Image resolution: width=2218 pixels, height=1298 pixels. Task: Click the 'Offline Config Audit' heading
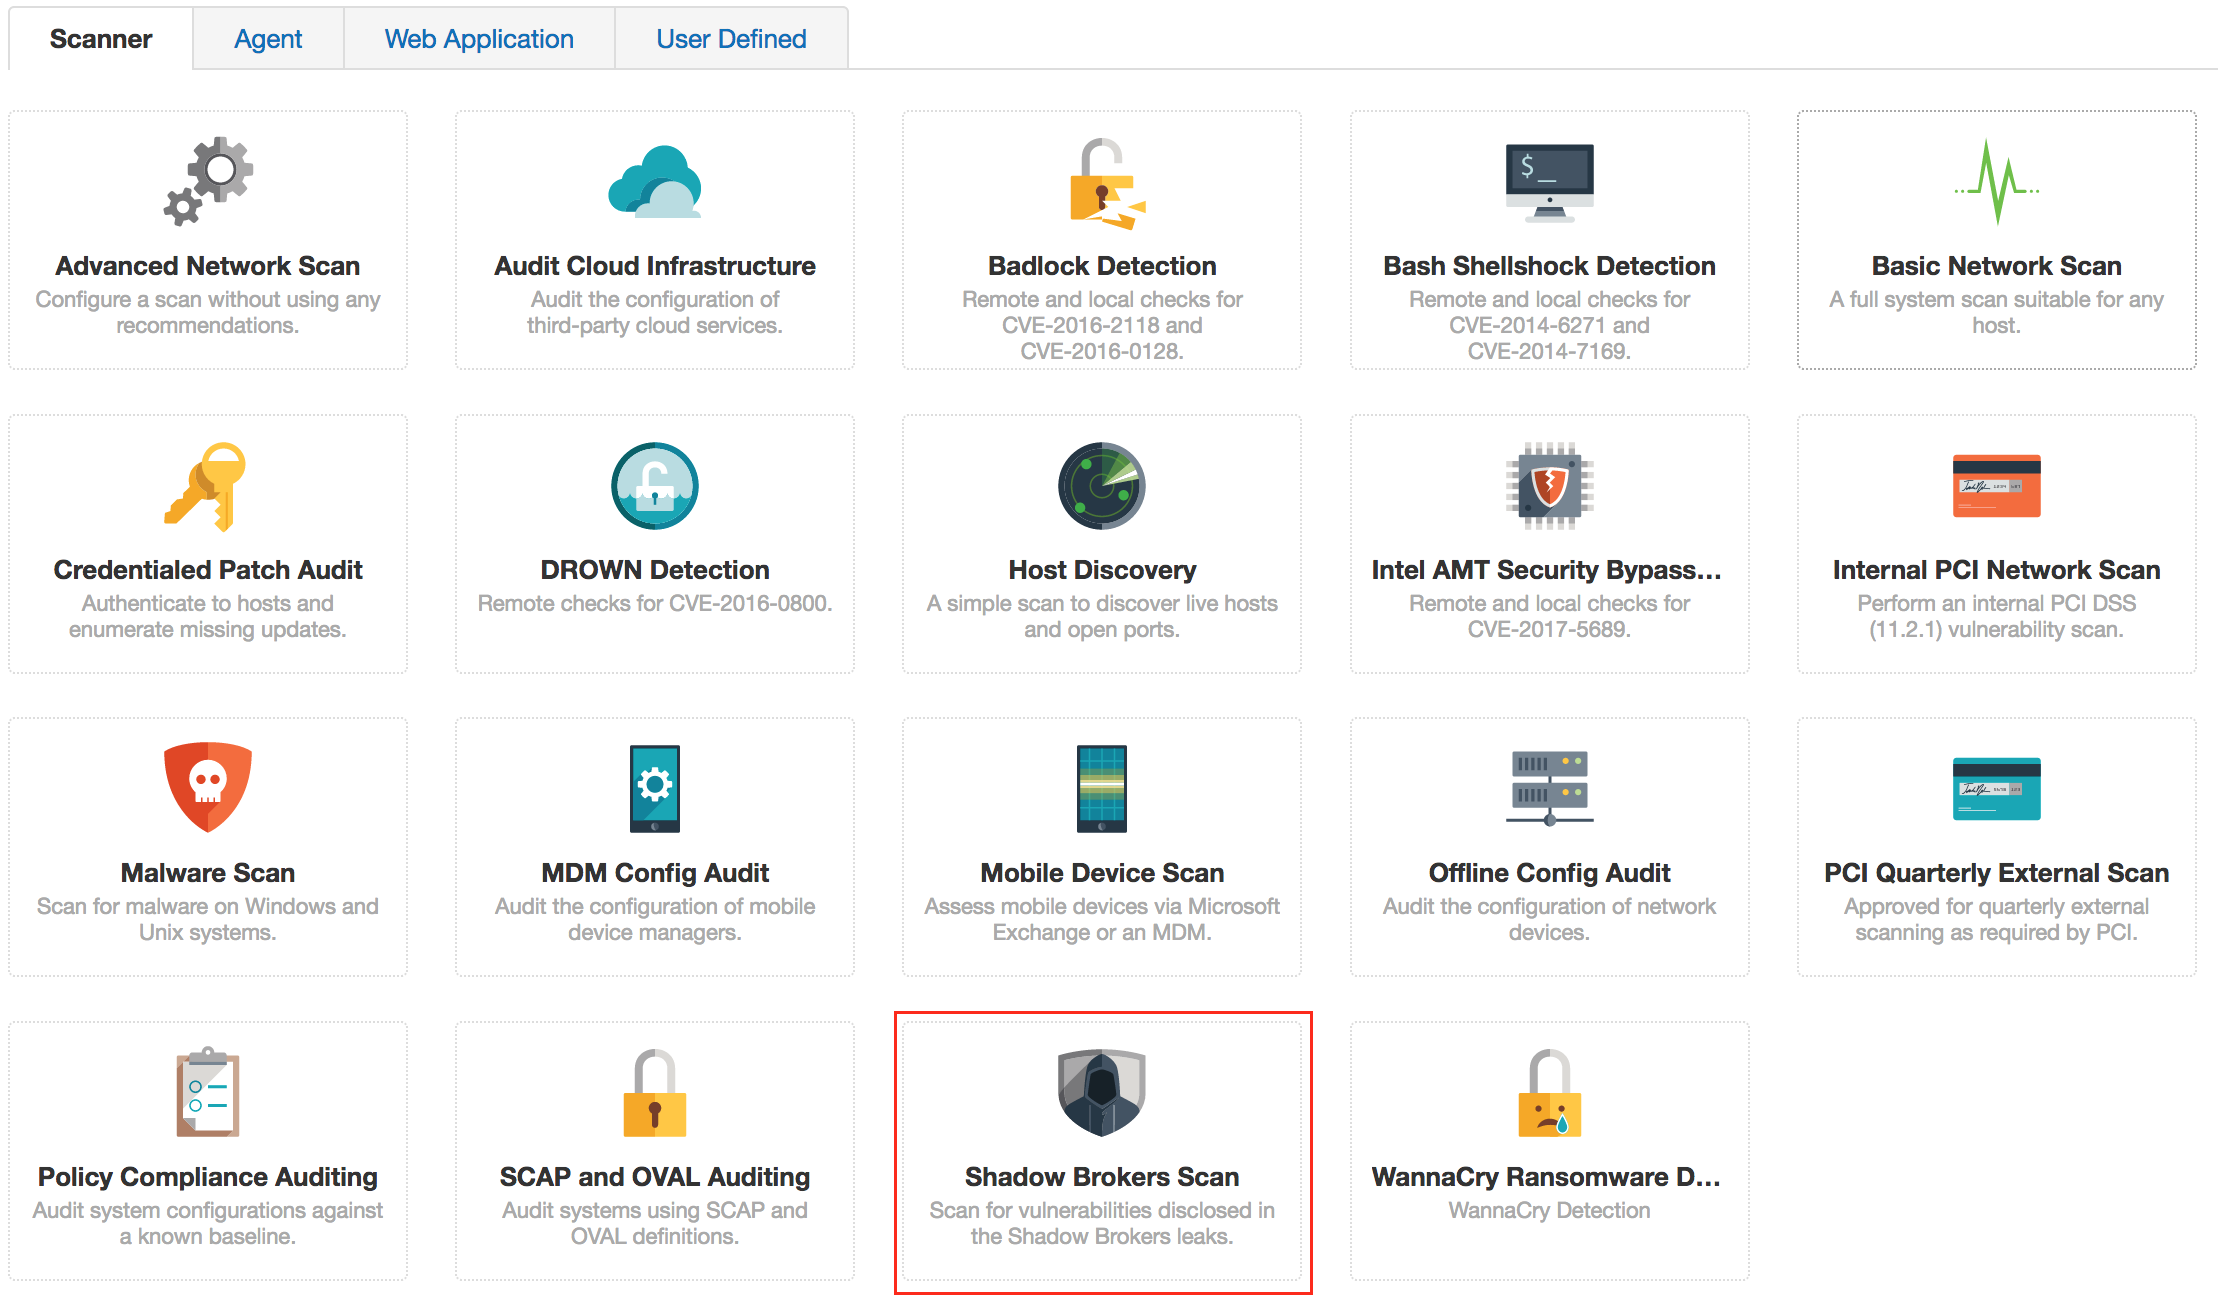click(1550, 873)
